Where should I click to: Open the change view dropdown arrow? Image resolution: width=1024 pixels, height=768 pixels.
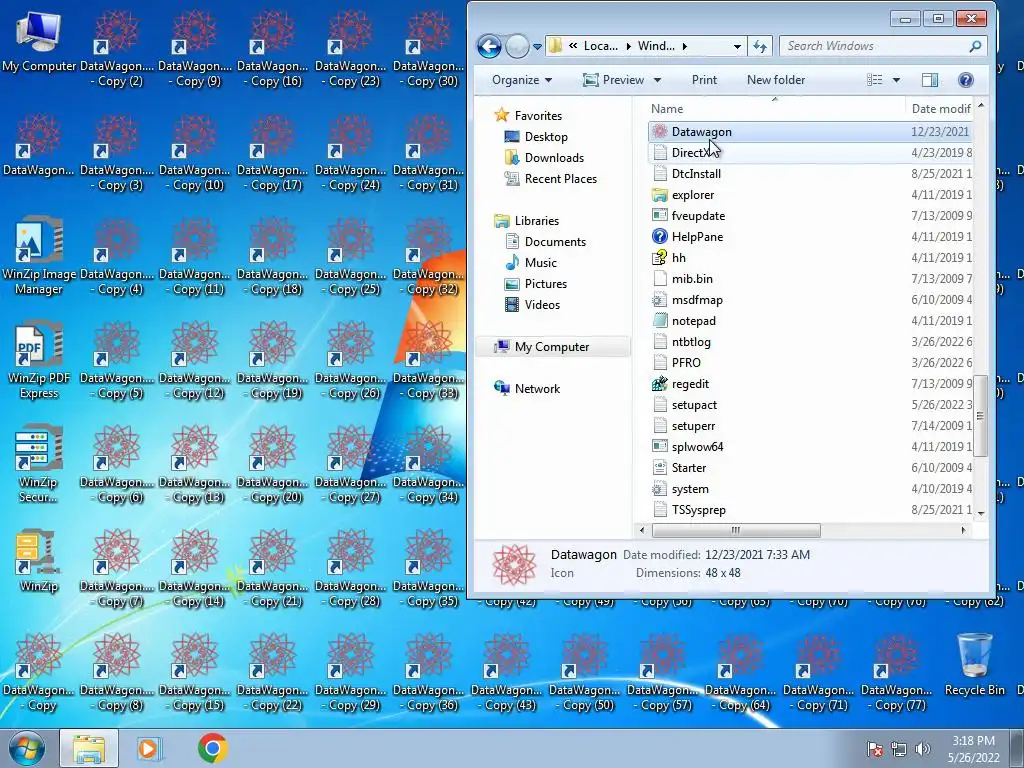coord(897,80)
